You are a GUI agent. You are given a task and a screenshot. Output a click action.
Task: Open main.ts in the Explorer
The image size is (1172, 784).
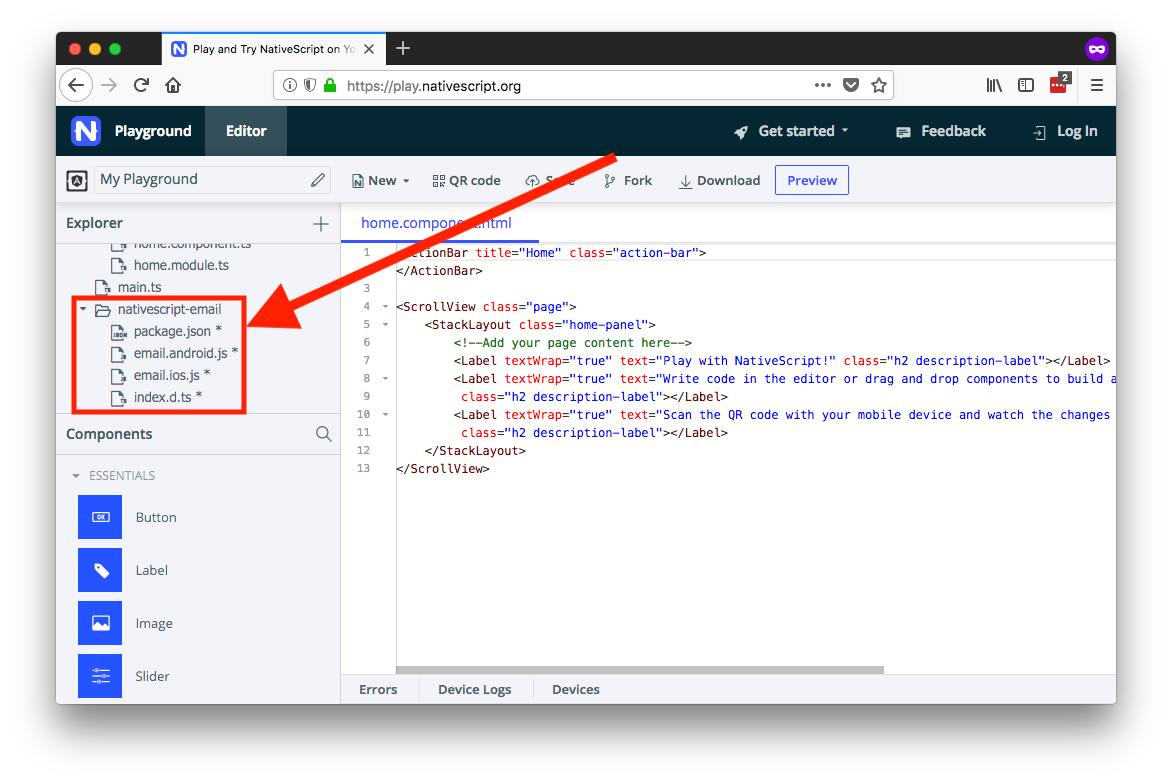click(139, 287)
